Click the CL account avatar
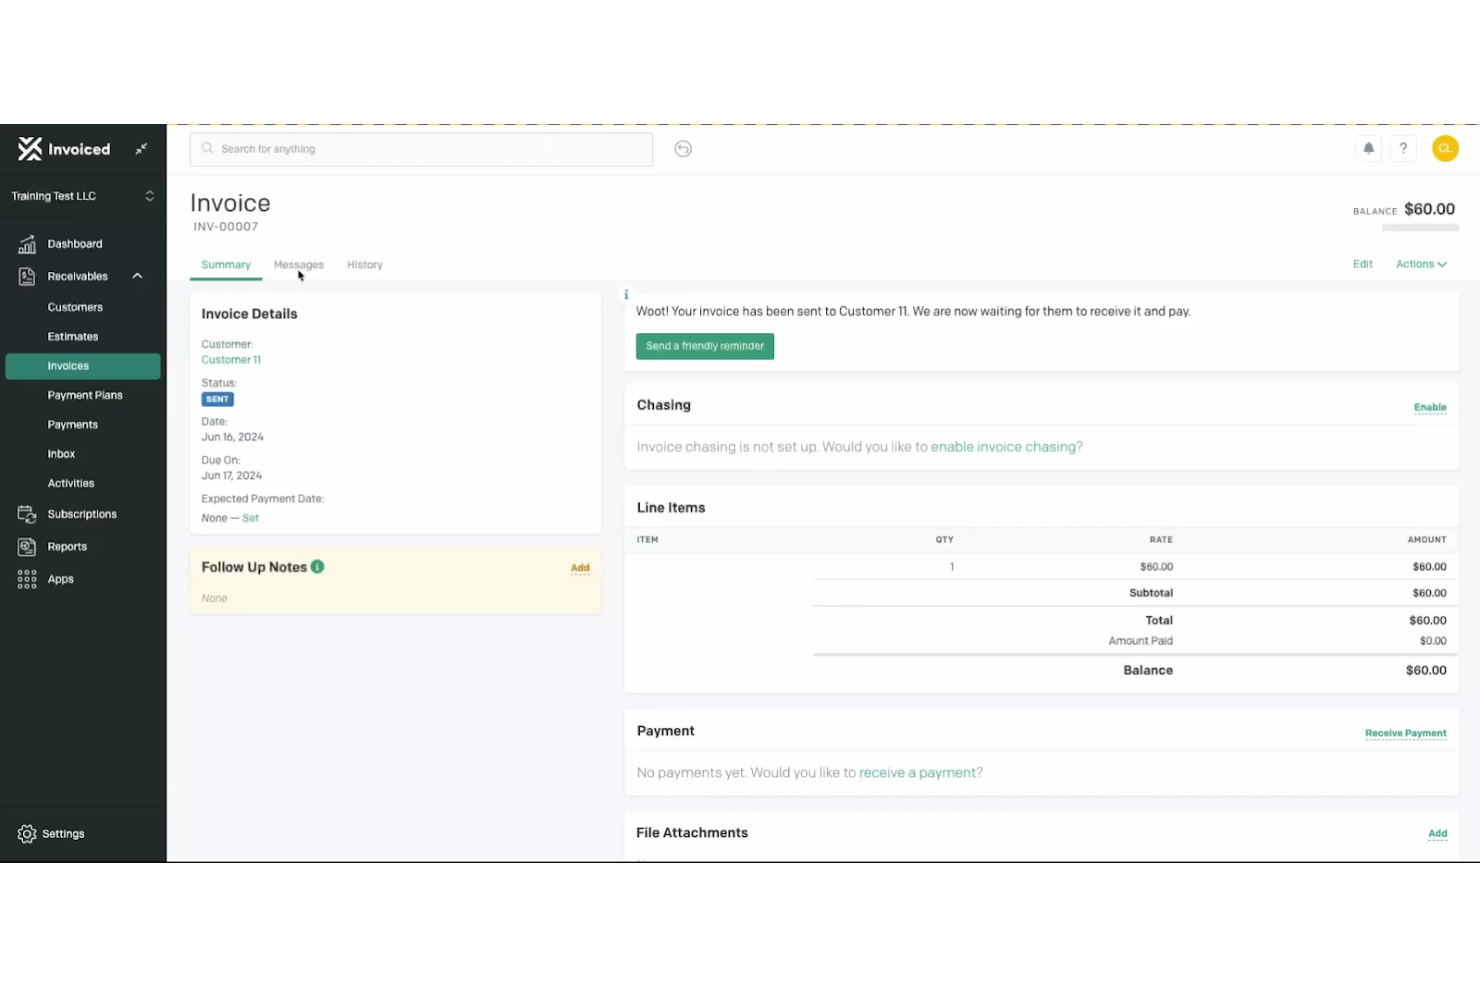The width and height of the screenshot is (1480, 987). point(1445,148)
